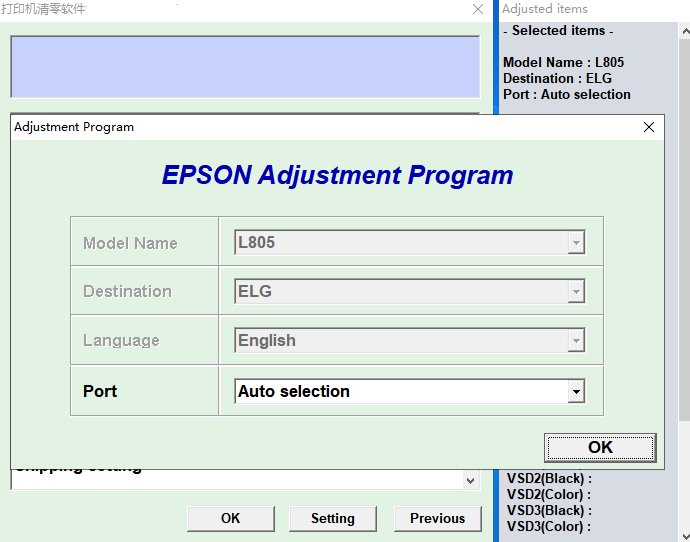Viewport: 690px width, 542px height.
Task: Confirm the Adjustment Program dialog with OK
Action: [600, 447]
